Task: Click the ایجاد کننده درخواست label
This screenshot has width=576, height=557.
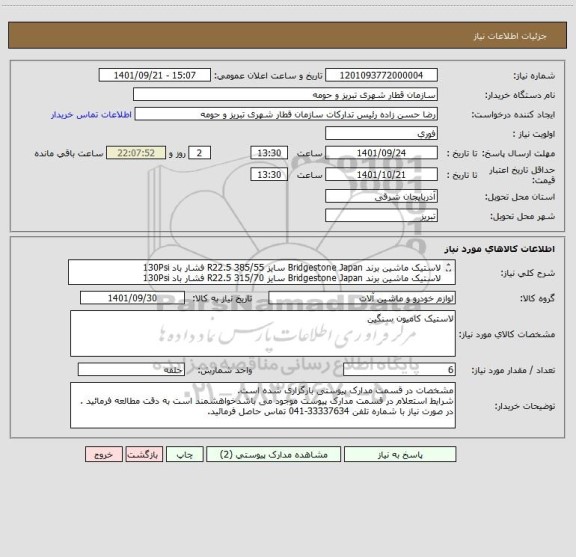Action: click(x=514, y=115)
